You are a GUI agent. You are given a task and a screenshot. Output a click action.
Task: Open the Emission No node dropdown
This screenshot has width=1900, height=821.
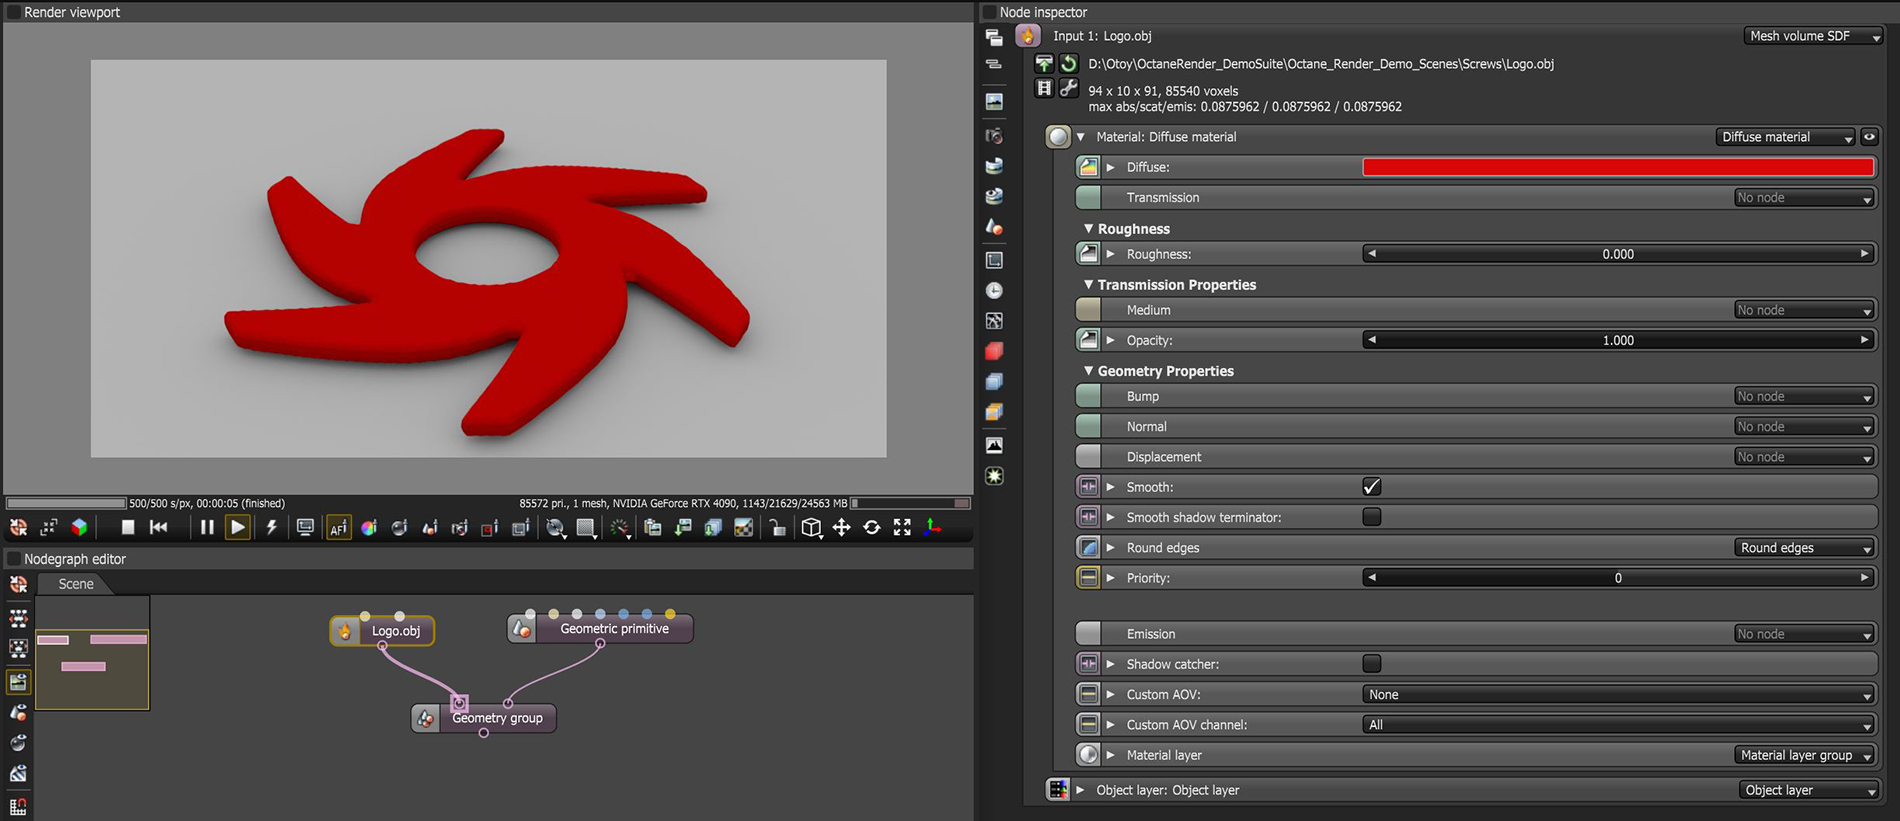[1803, 634]
